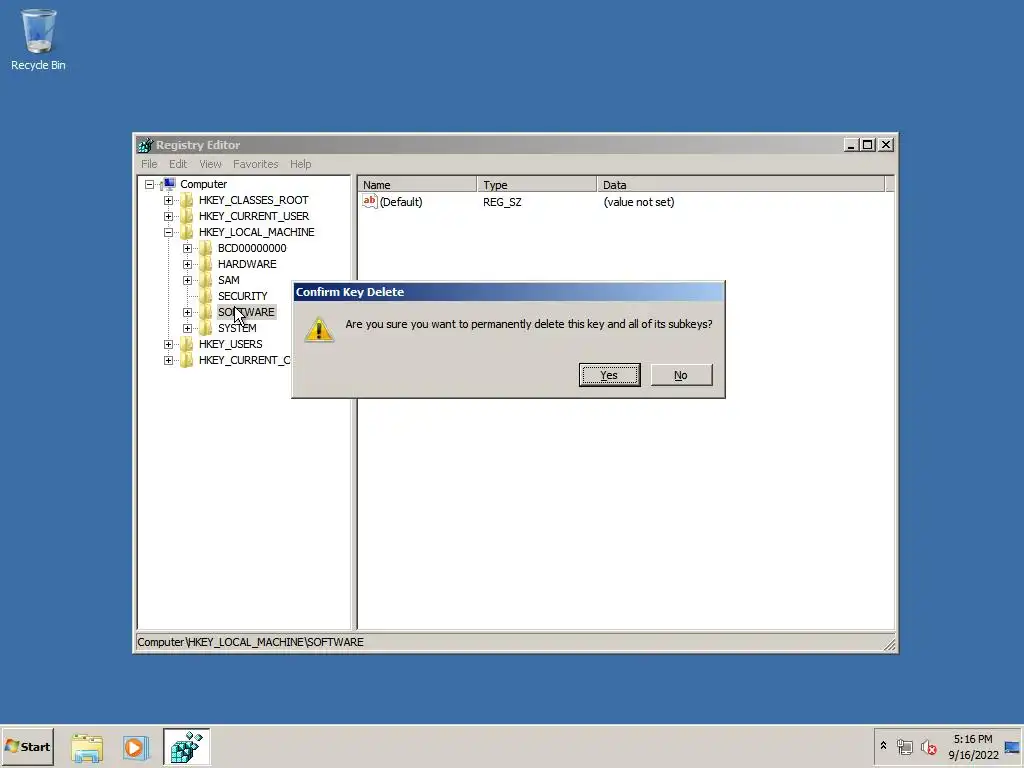
Task: Open Windows Explorer from the taskbar
Action: (x=87, y=747)
